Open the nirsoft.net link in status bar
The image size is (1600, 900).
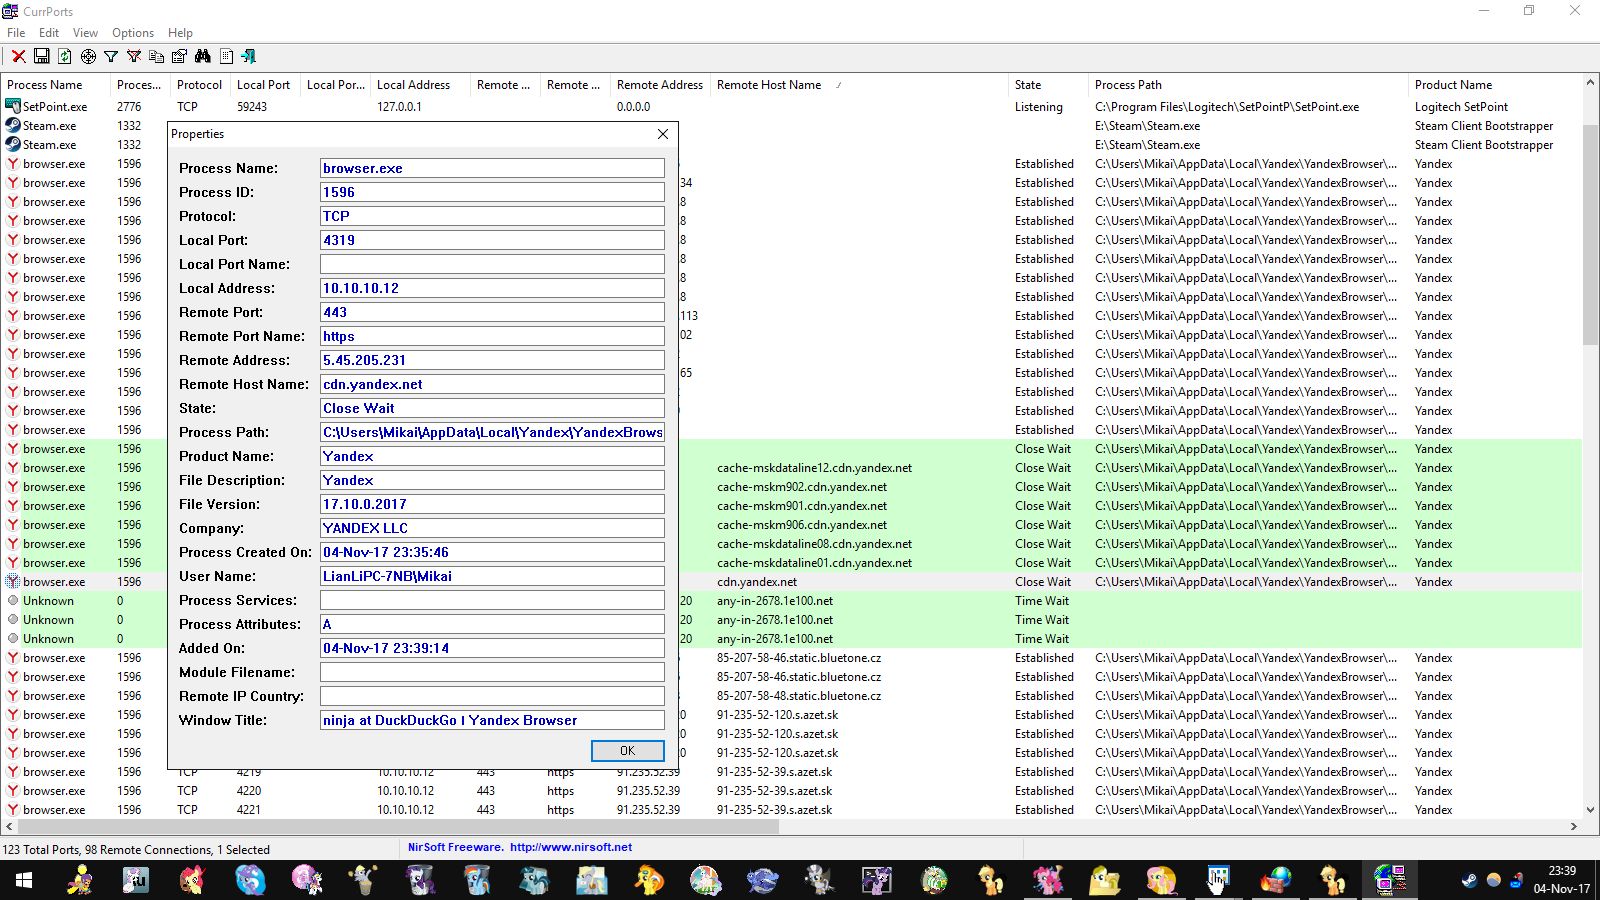pyautogui.click(x=570, y=847)
